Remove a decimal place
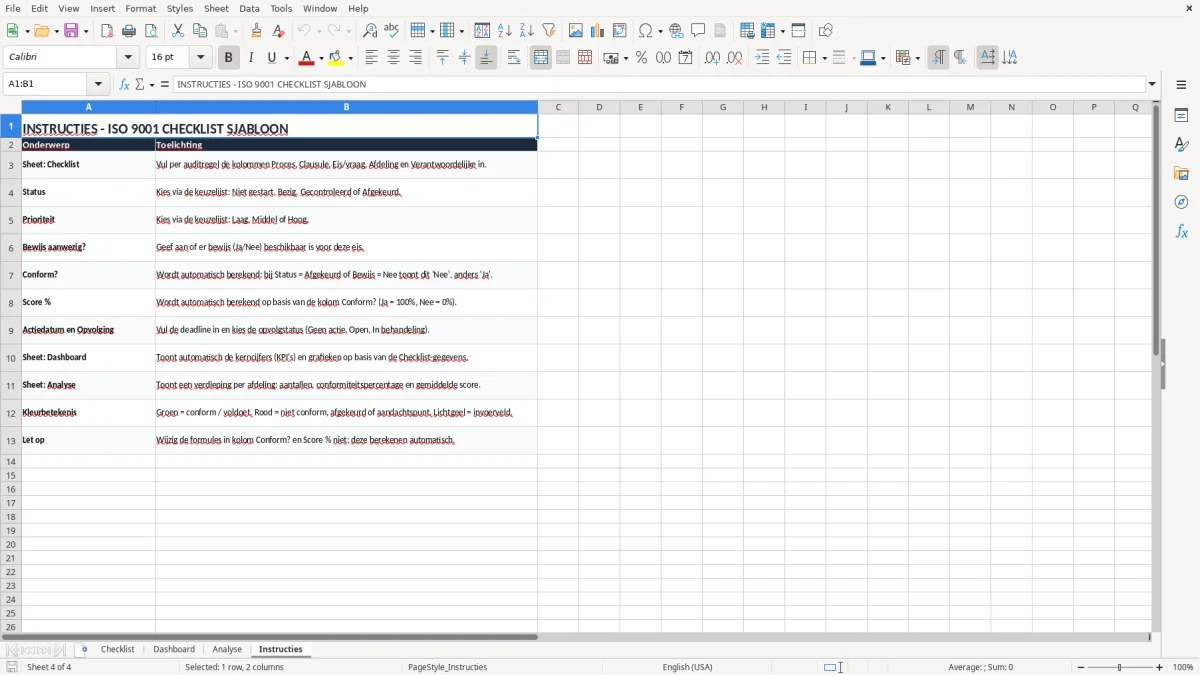The image size is (1200, 675). tap(735, 58)
